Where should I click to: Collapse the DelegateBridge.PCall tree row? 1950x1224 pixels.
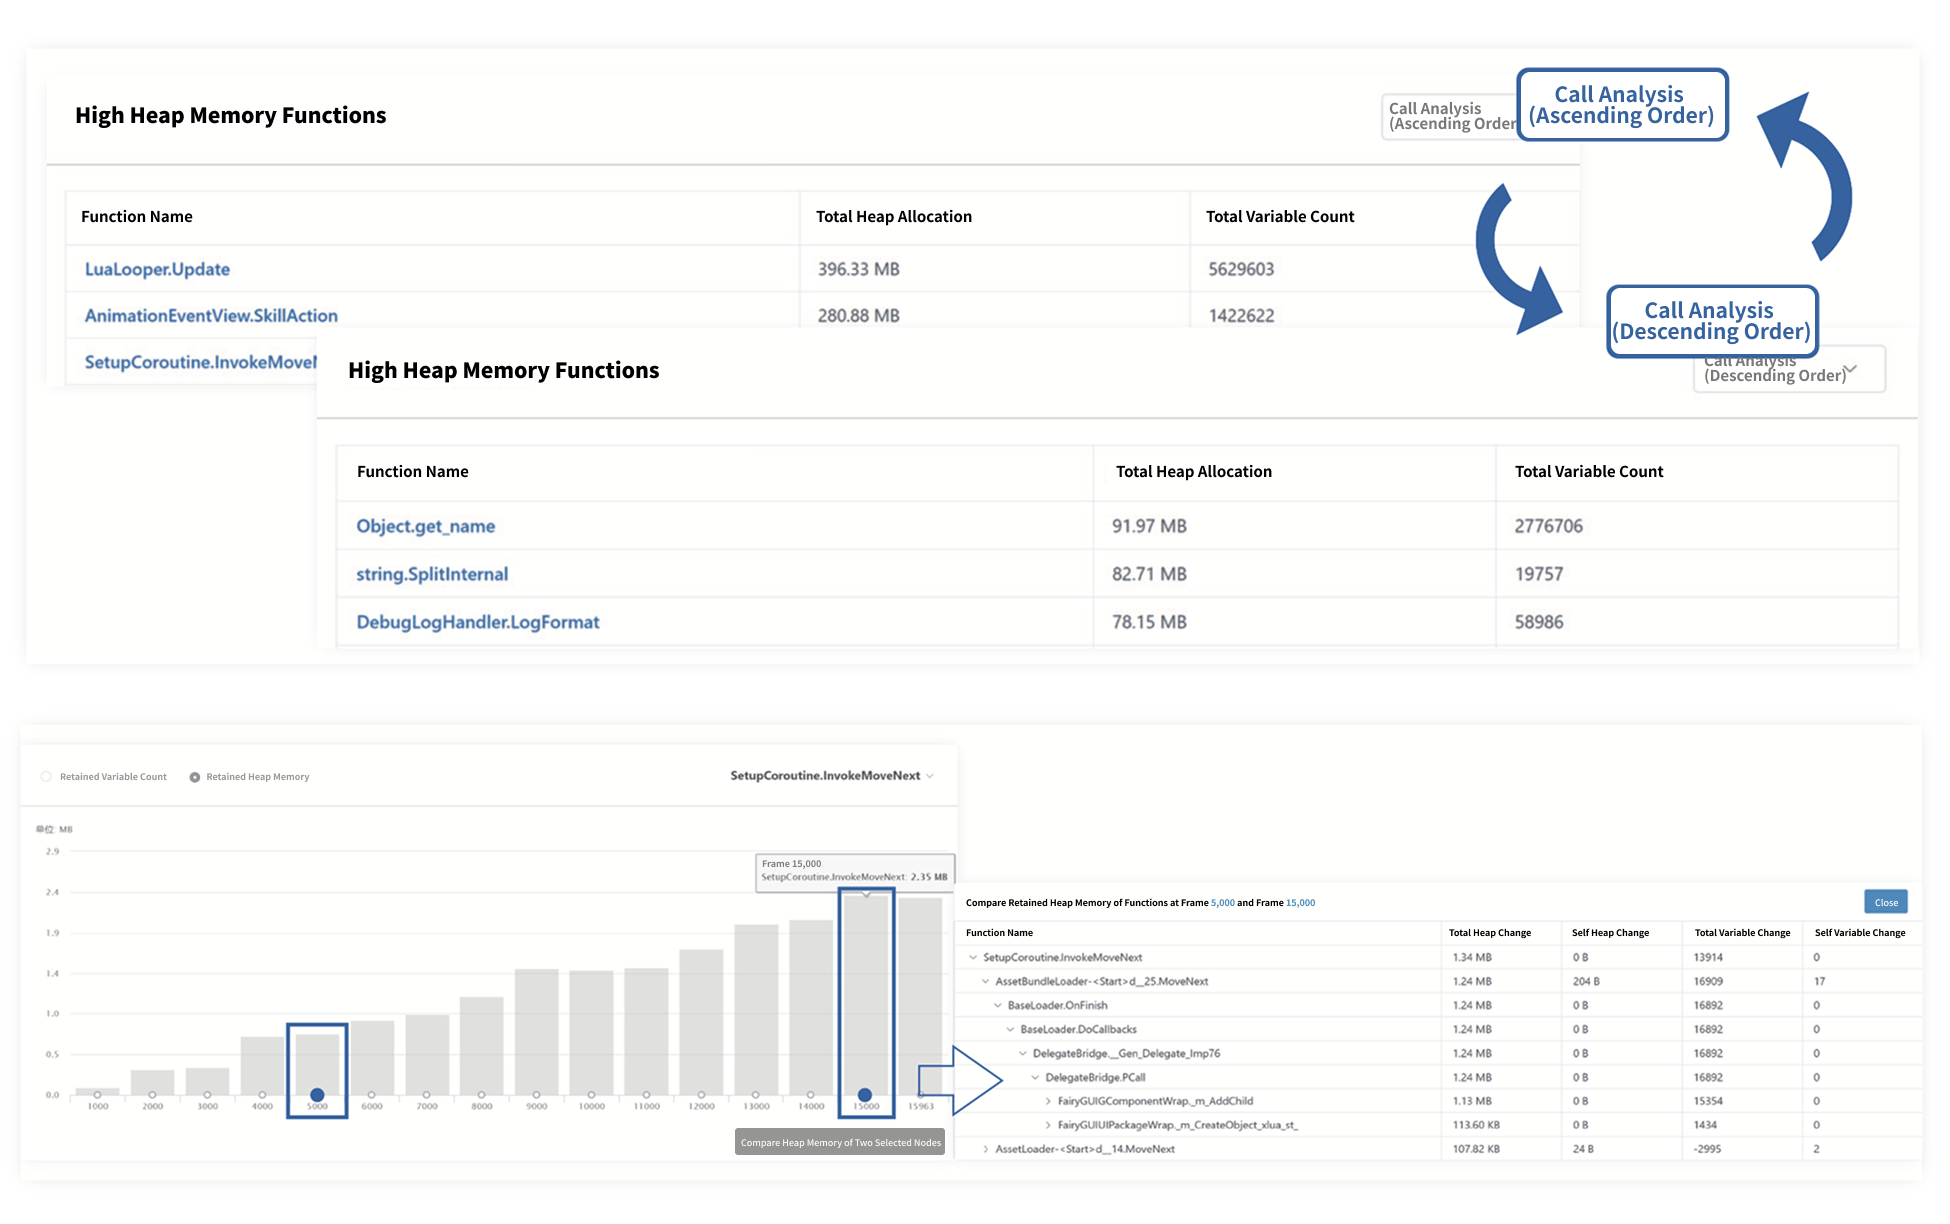pyautogui.click(x=1035, y=1077)
